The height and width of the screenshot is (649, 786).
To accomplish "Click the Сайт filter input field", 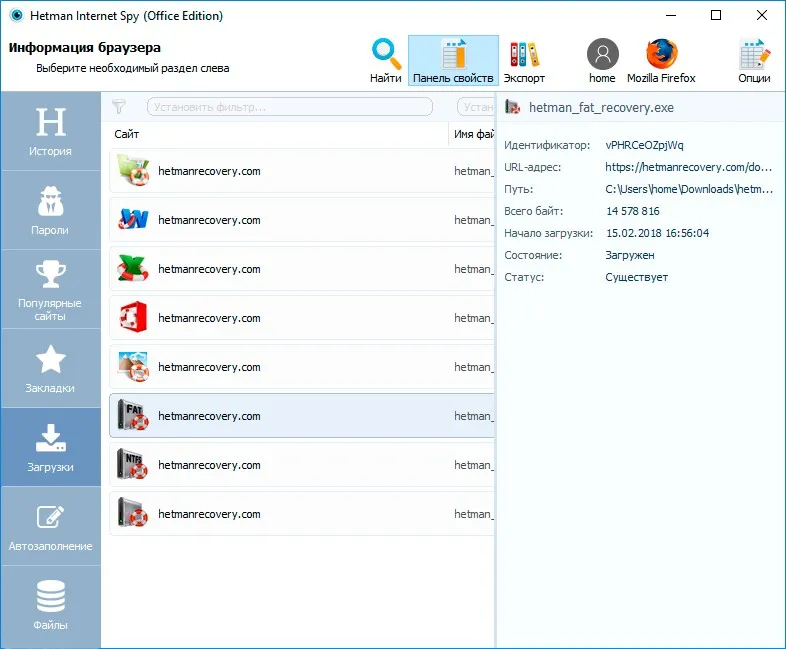I will (x=295, y=107).
